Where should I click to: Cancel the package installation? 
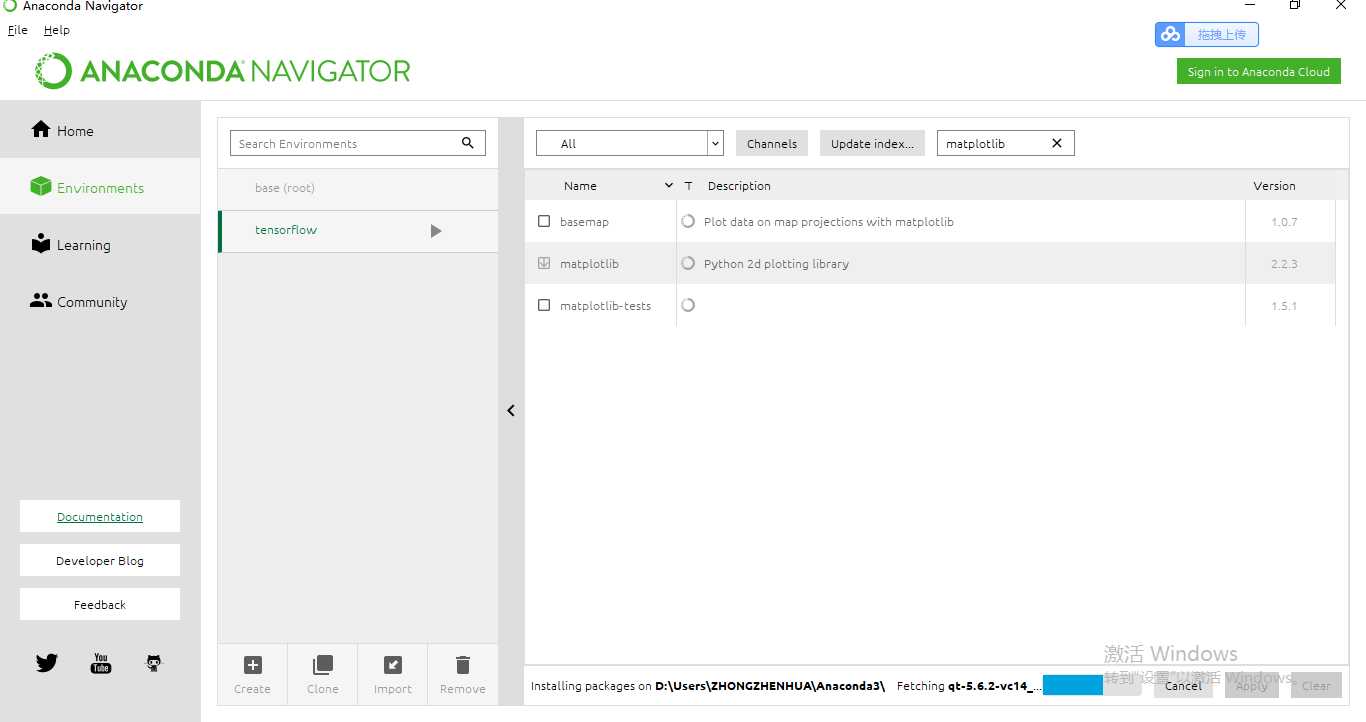(x=1183, y=685)
